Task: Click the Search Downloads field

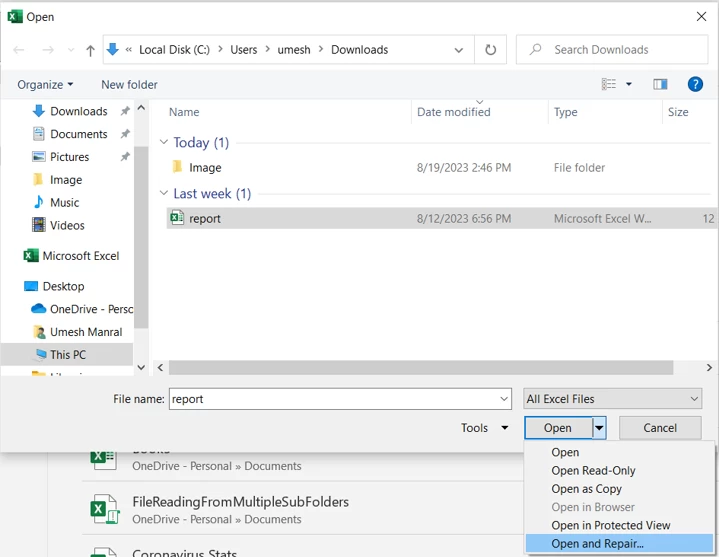Action: 612,50
